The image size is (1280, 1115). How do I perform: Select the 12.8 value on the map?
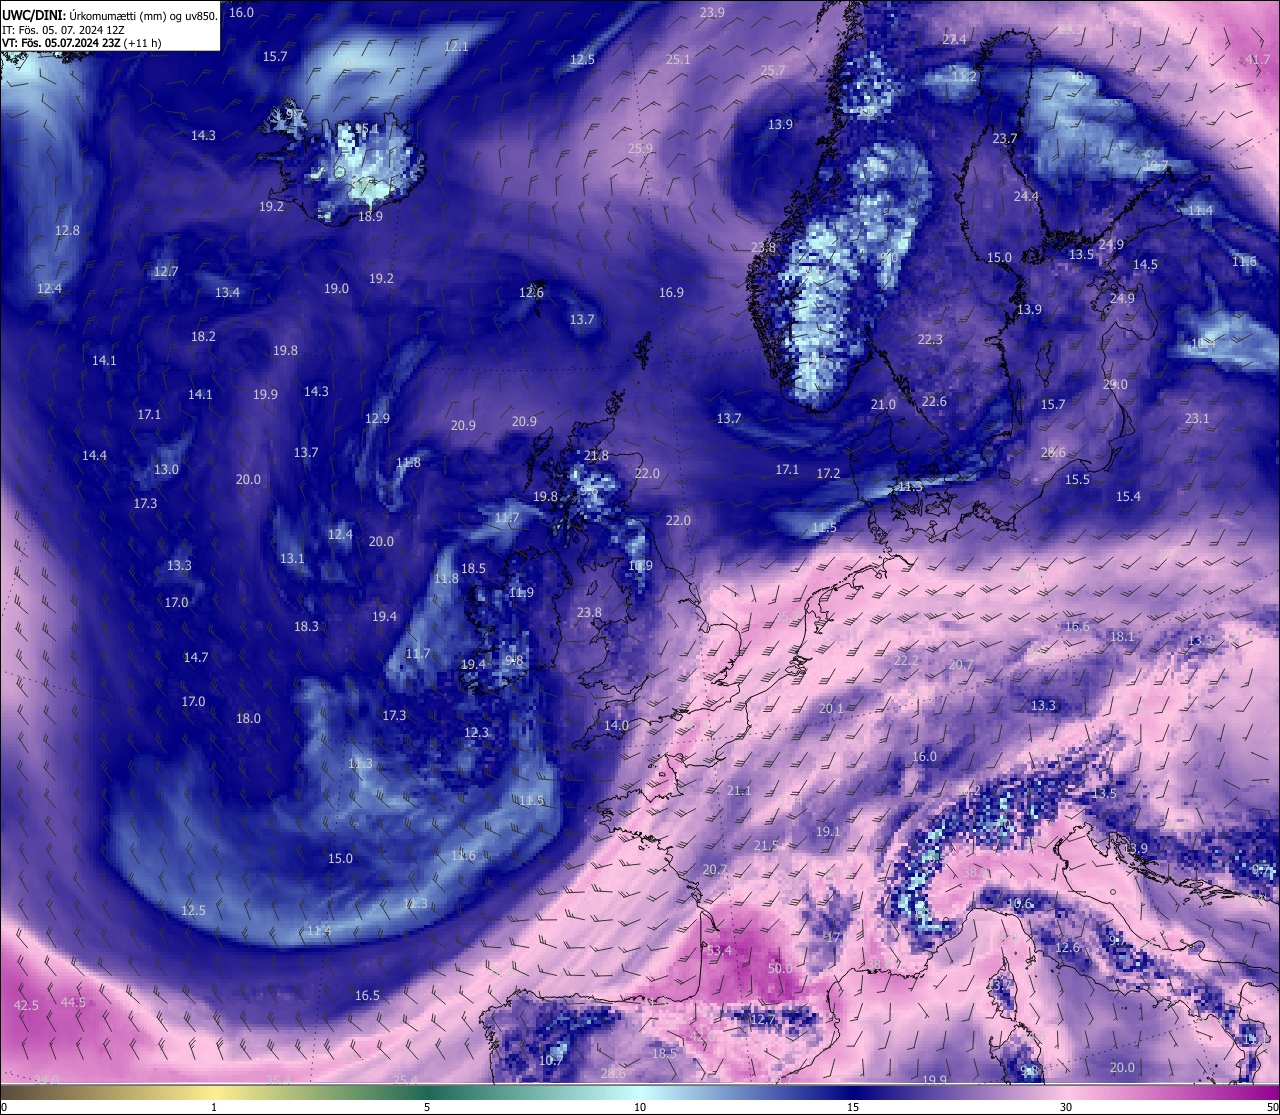click(x=67, y=230)
